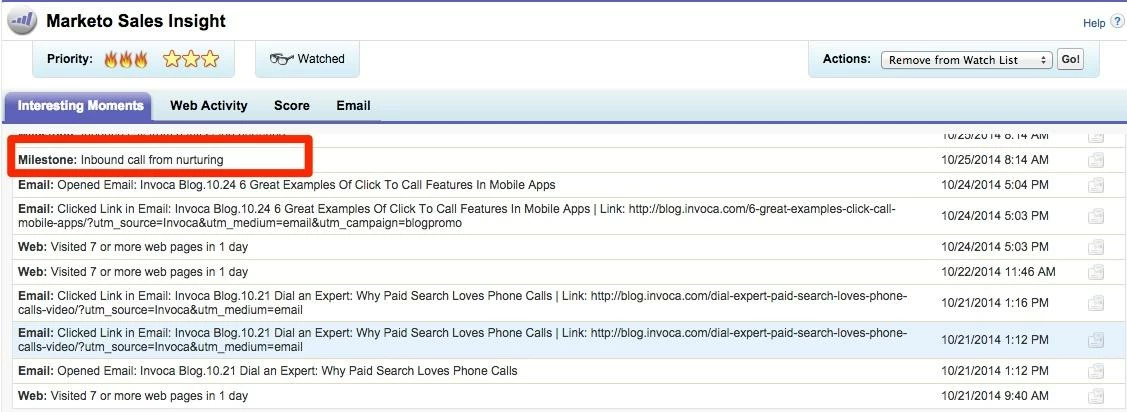Click the icon on the Clicked Link 10/24/2014 5:03 PM row
Viewport: 1127px width, 412px height.
coord(1095,216)
